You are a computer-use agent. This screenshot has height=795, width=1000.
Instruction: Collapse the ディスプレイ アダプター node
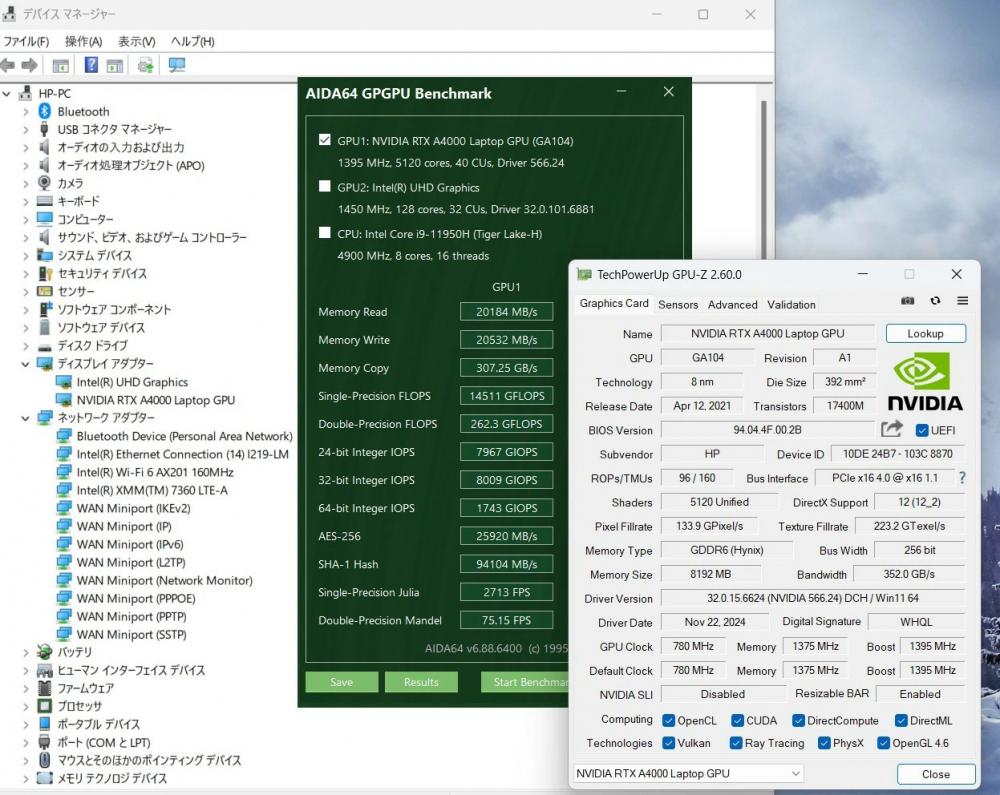[x=26, y=364]
